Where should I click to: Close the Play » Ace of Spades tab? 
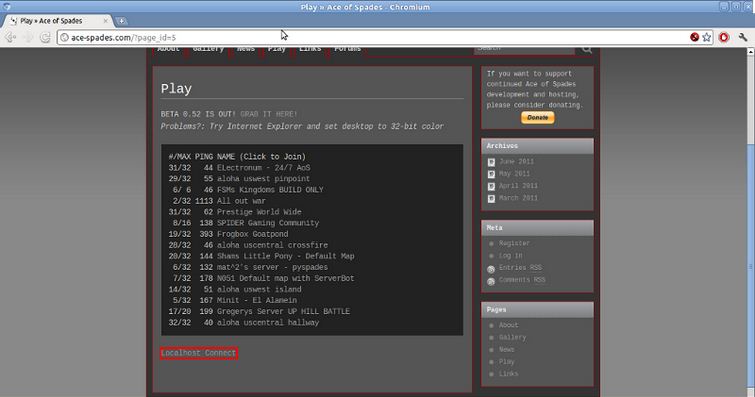[105, 21]
